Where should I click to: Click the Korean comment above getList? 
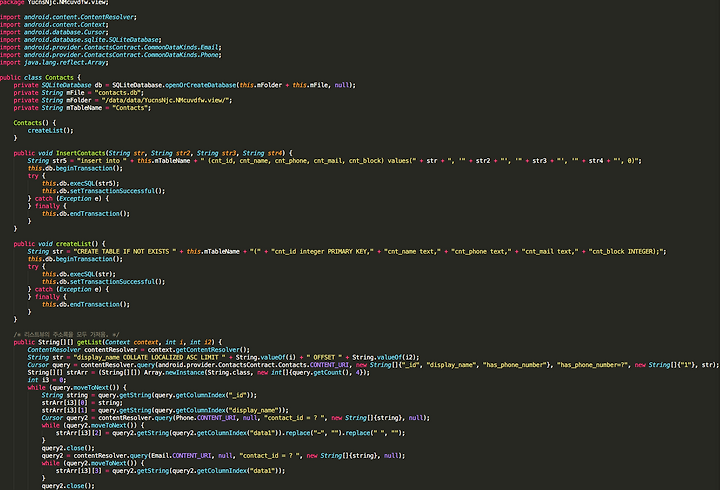tap(67, 334)
